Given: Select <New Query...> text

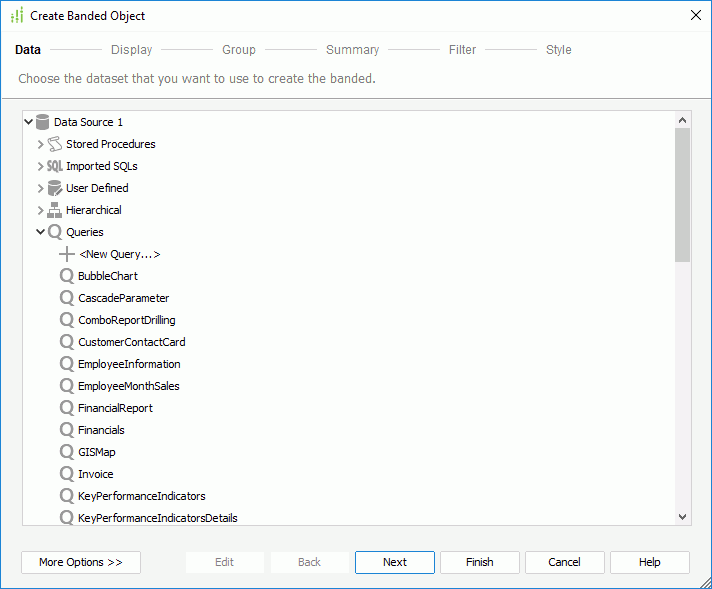Looking at the screenshot, I should [x=119, y=254].
